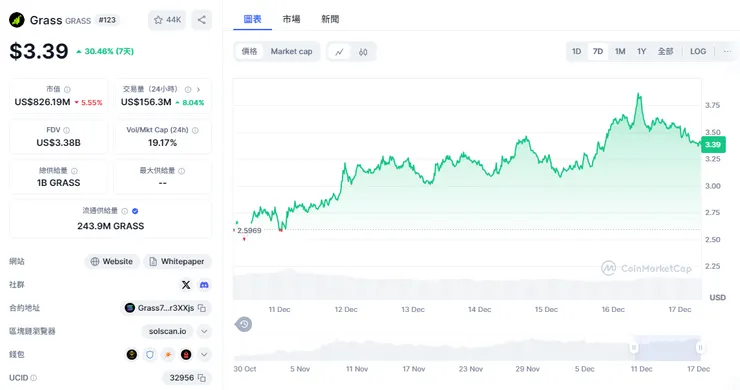
Task: Expand the wallets list chevron
Action: click(x=204, y=354)
